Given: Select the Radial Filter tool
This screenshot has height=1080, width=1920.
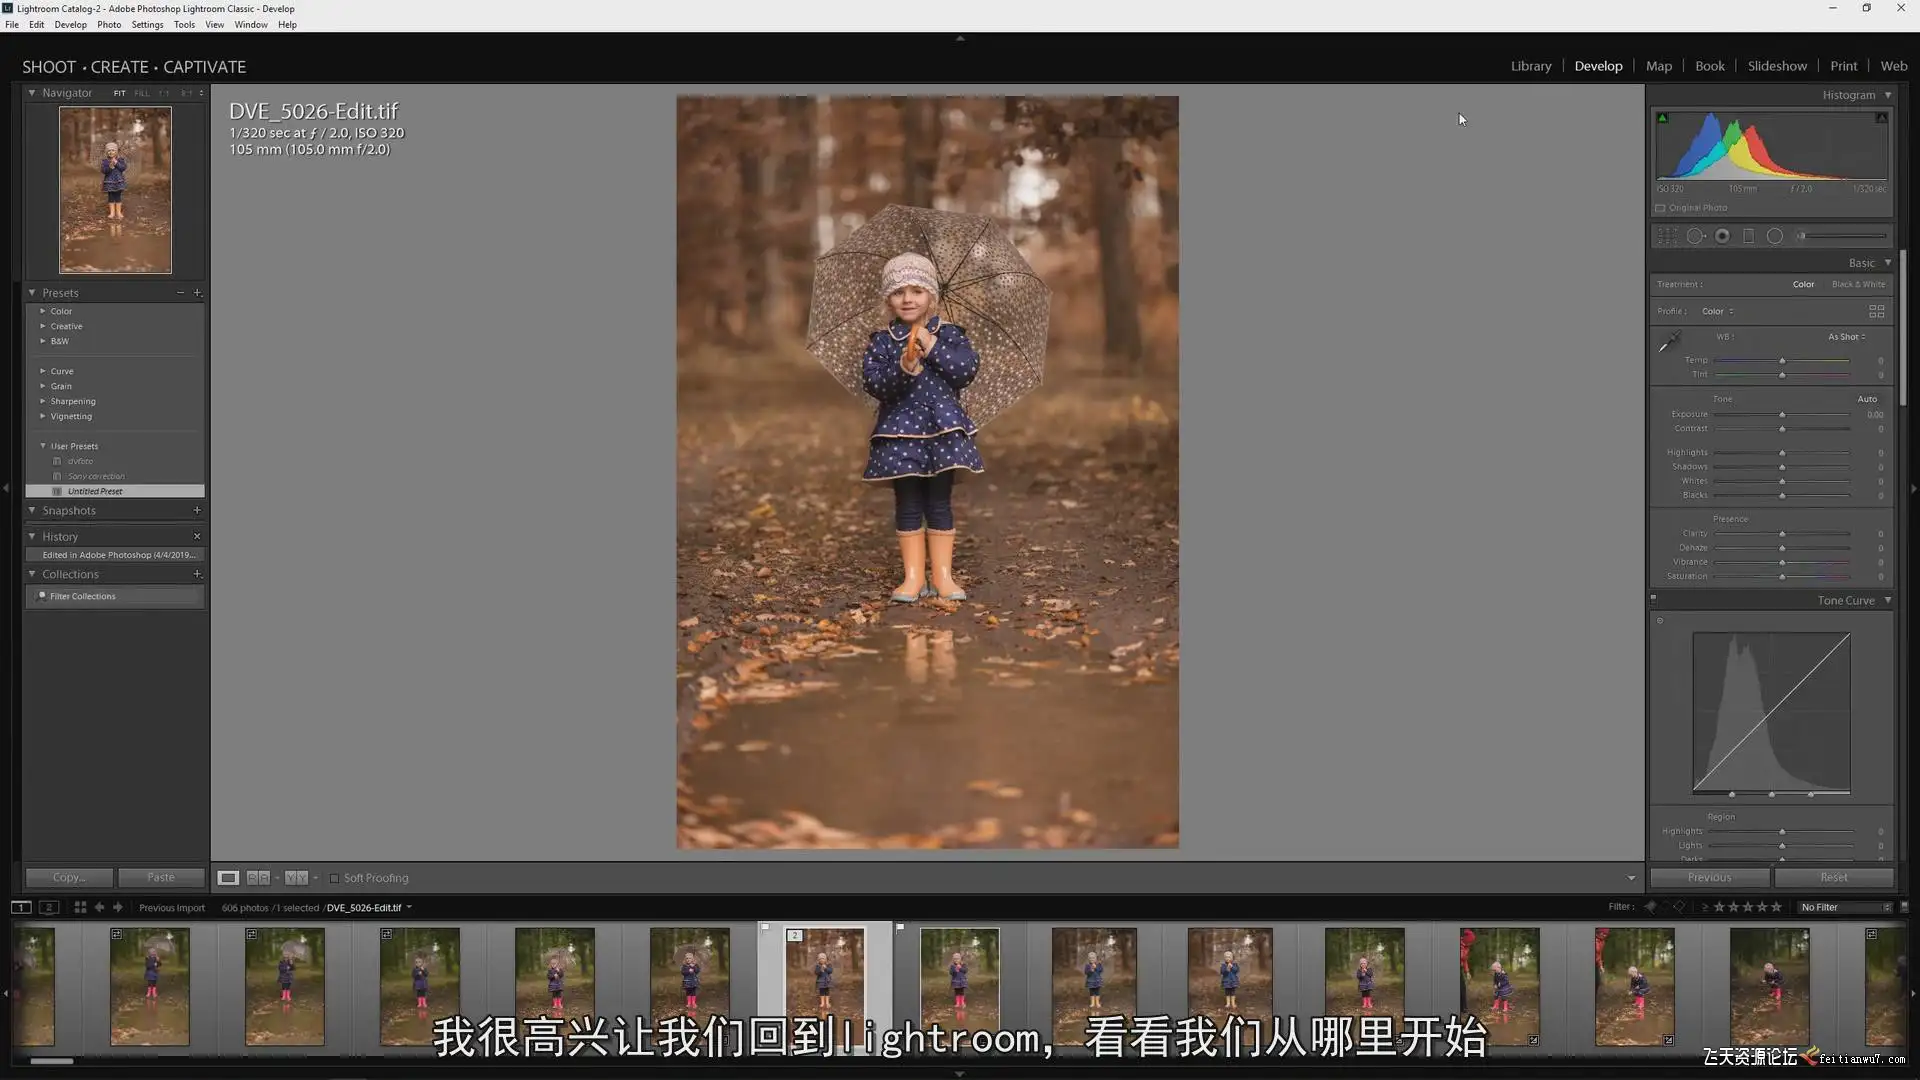Looking at the screenshot, I should pyautogui.click(x=1775, y=236).
